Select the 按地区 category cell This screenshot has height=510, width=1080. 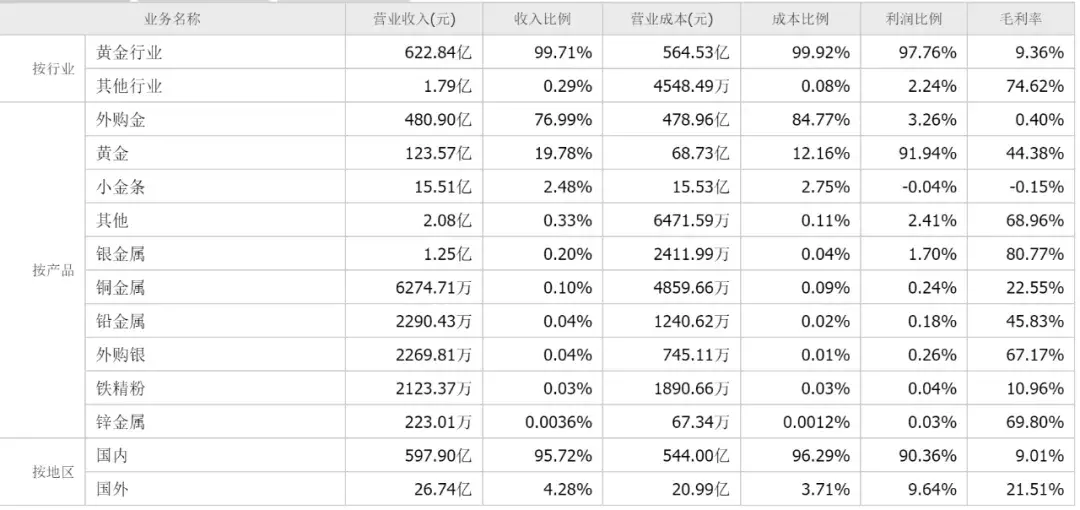click(53, 472)
